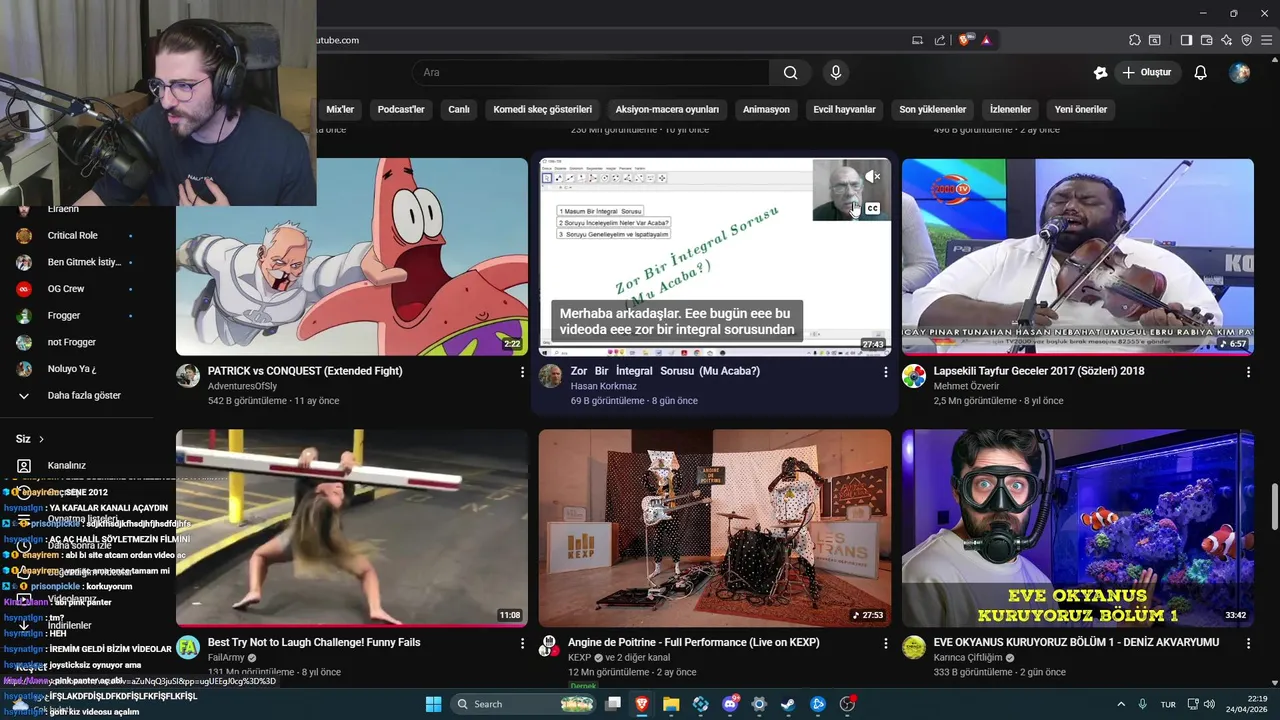This screenshot has width=1280, height=720.
Task: Toggle CC captions on integral video preview
Action: click(x=873, y=208)
